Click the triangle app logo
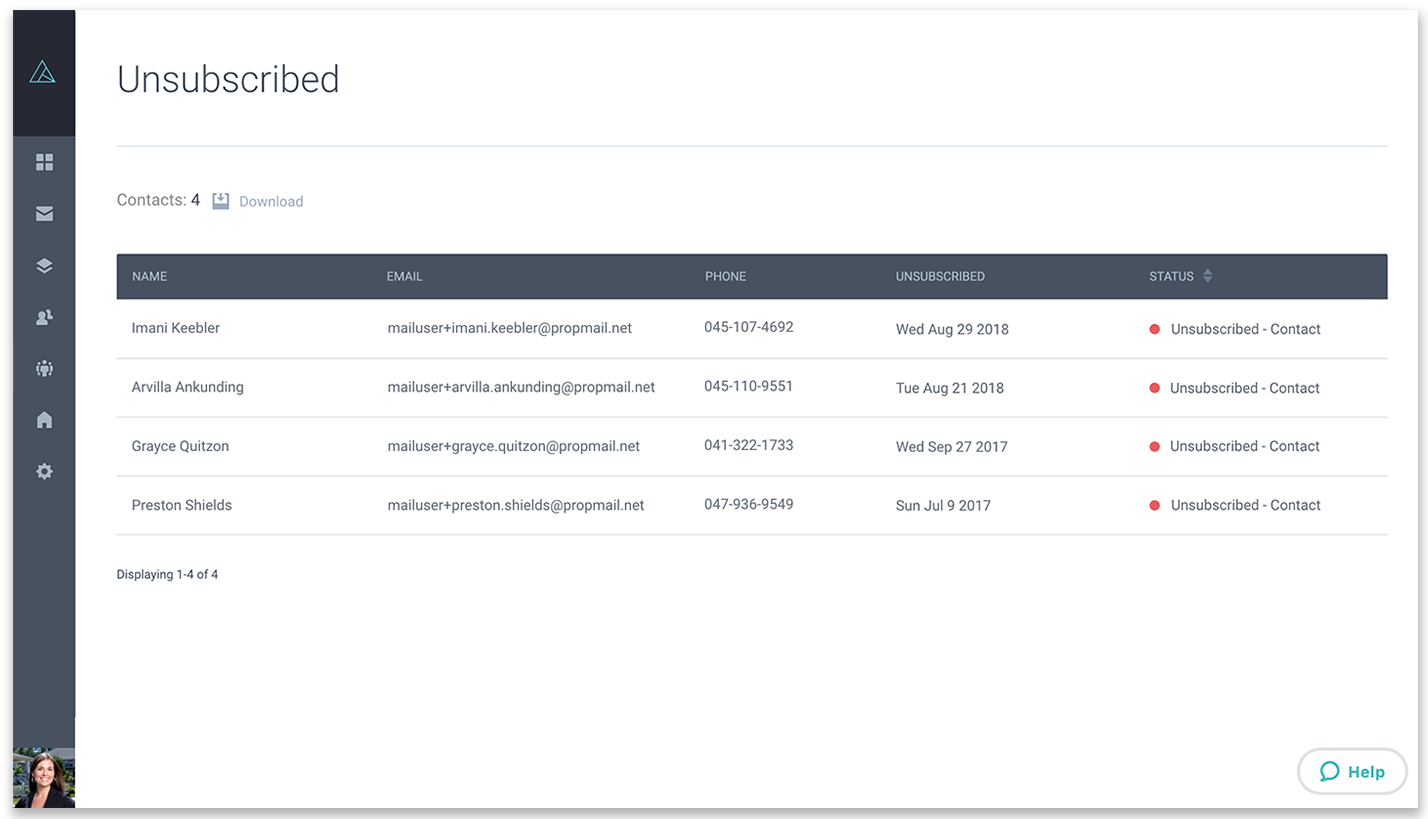1428x819 pixels. (x=43, y=72)
